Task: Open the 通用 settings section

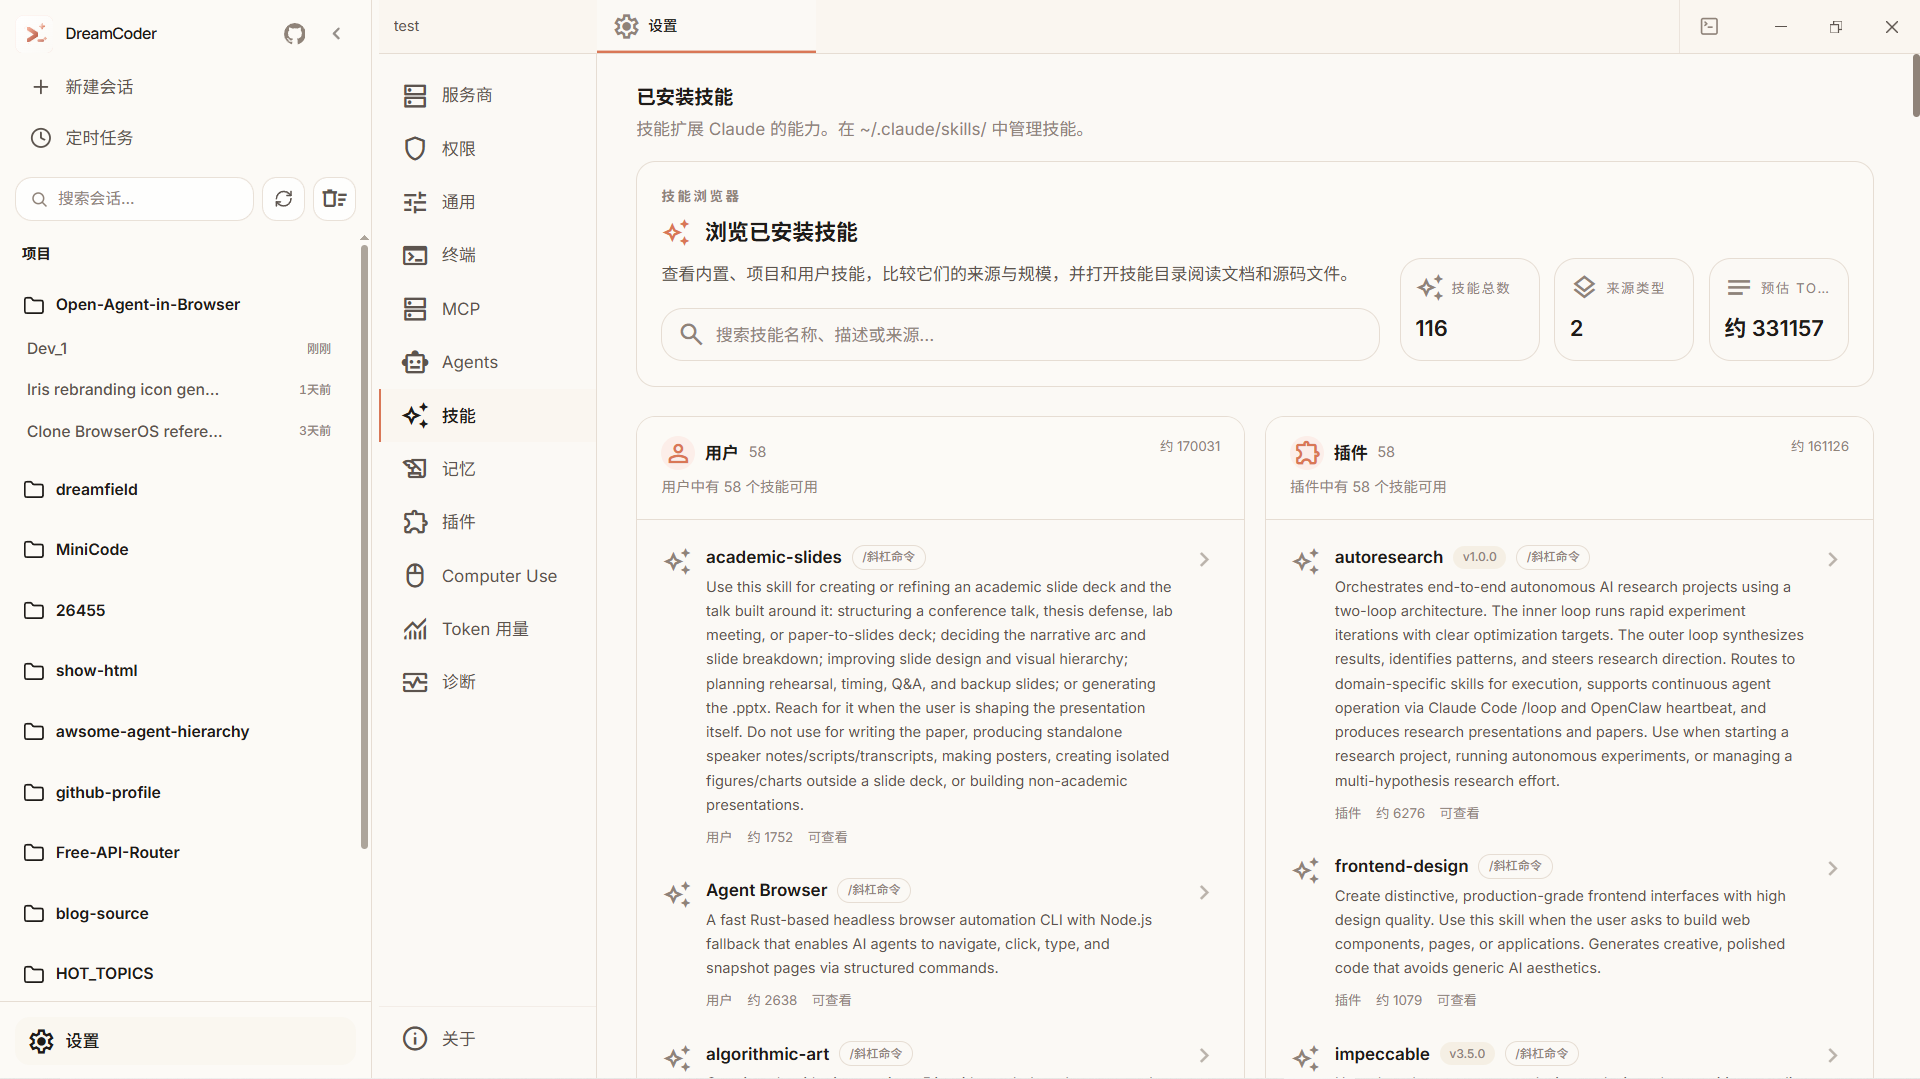Action: [488, 202]
